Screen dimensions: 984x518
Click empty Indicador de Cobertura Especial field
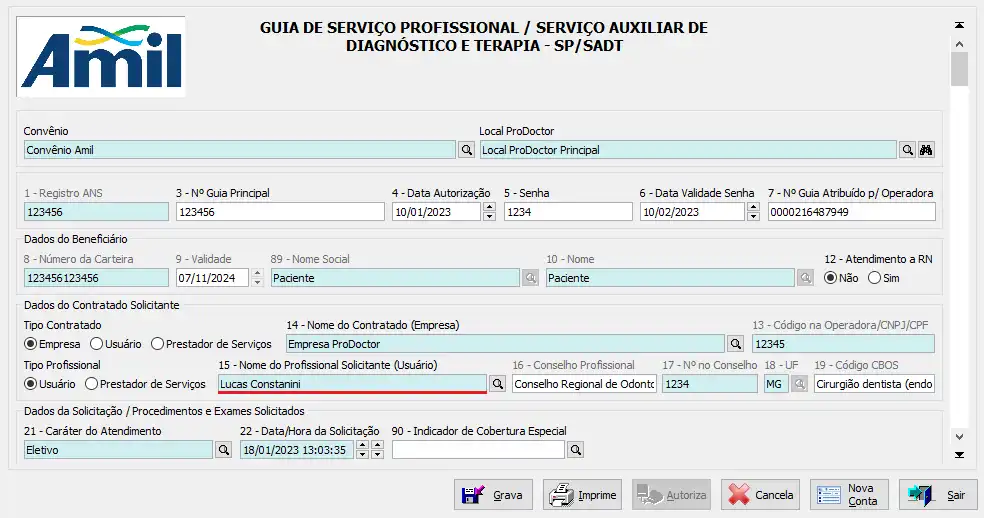pyautogui.click(x=479, y=450)
